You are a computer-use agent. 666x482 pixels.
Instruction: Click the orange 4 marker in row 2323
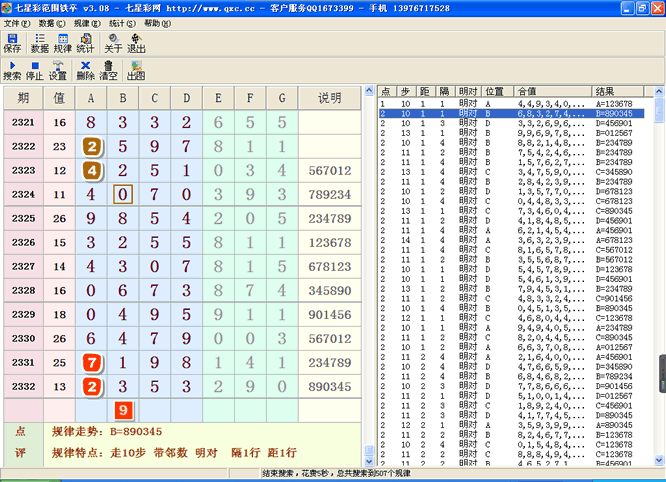[92, 171]
